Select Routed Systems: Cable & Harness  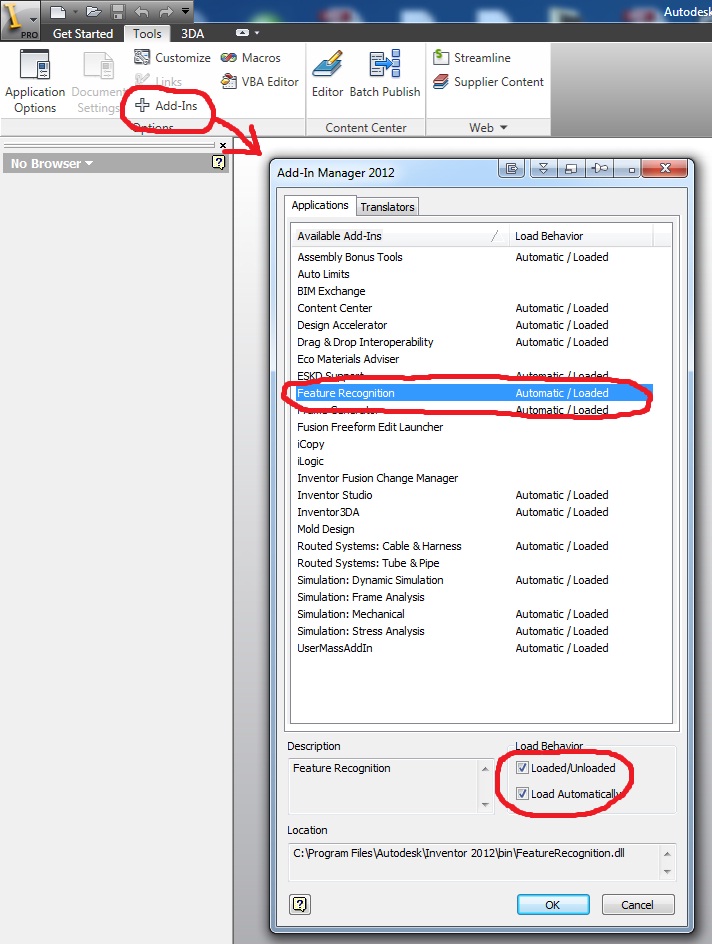pyautogui.click(x=474, y=546)
